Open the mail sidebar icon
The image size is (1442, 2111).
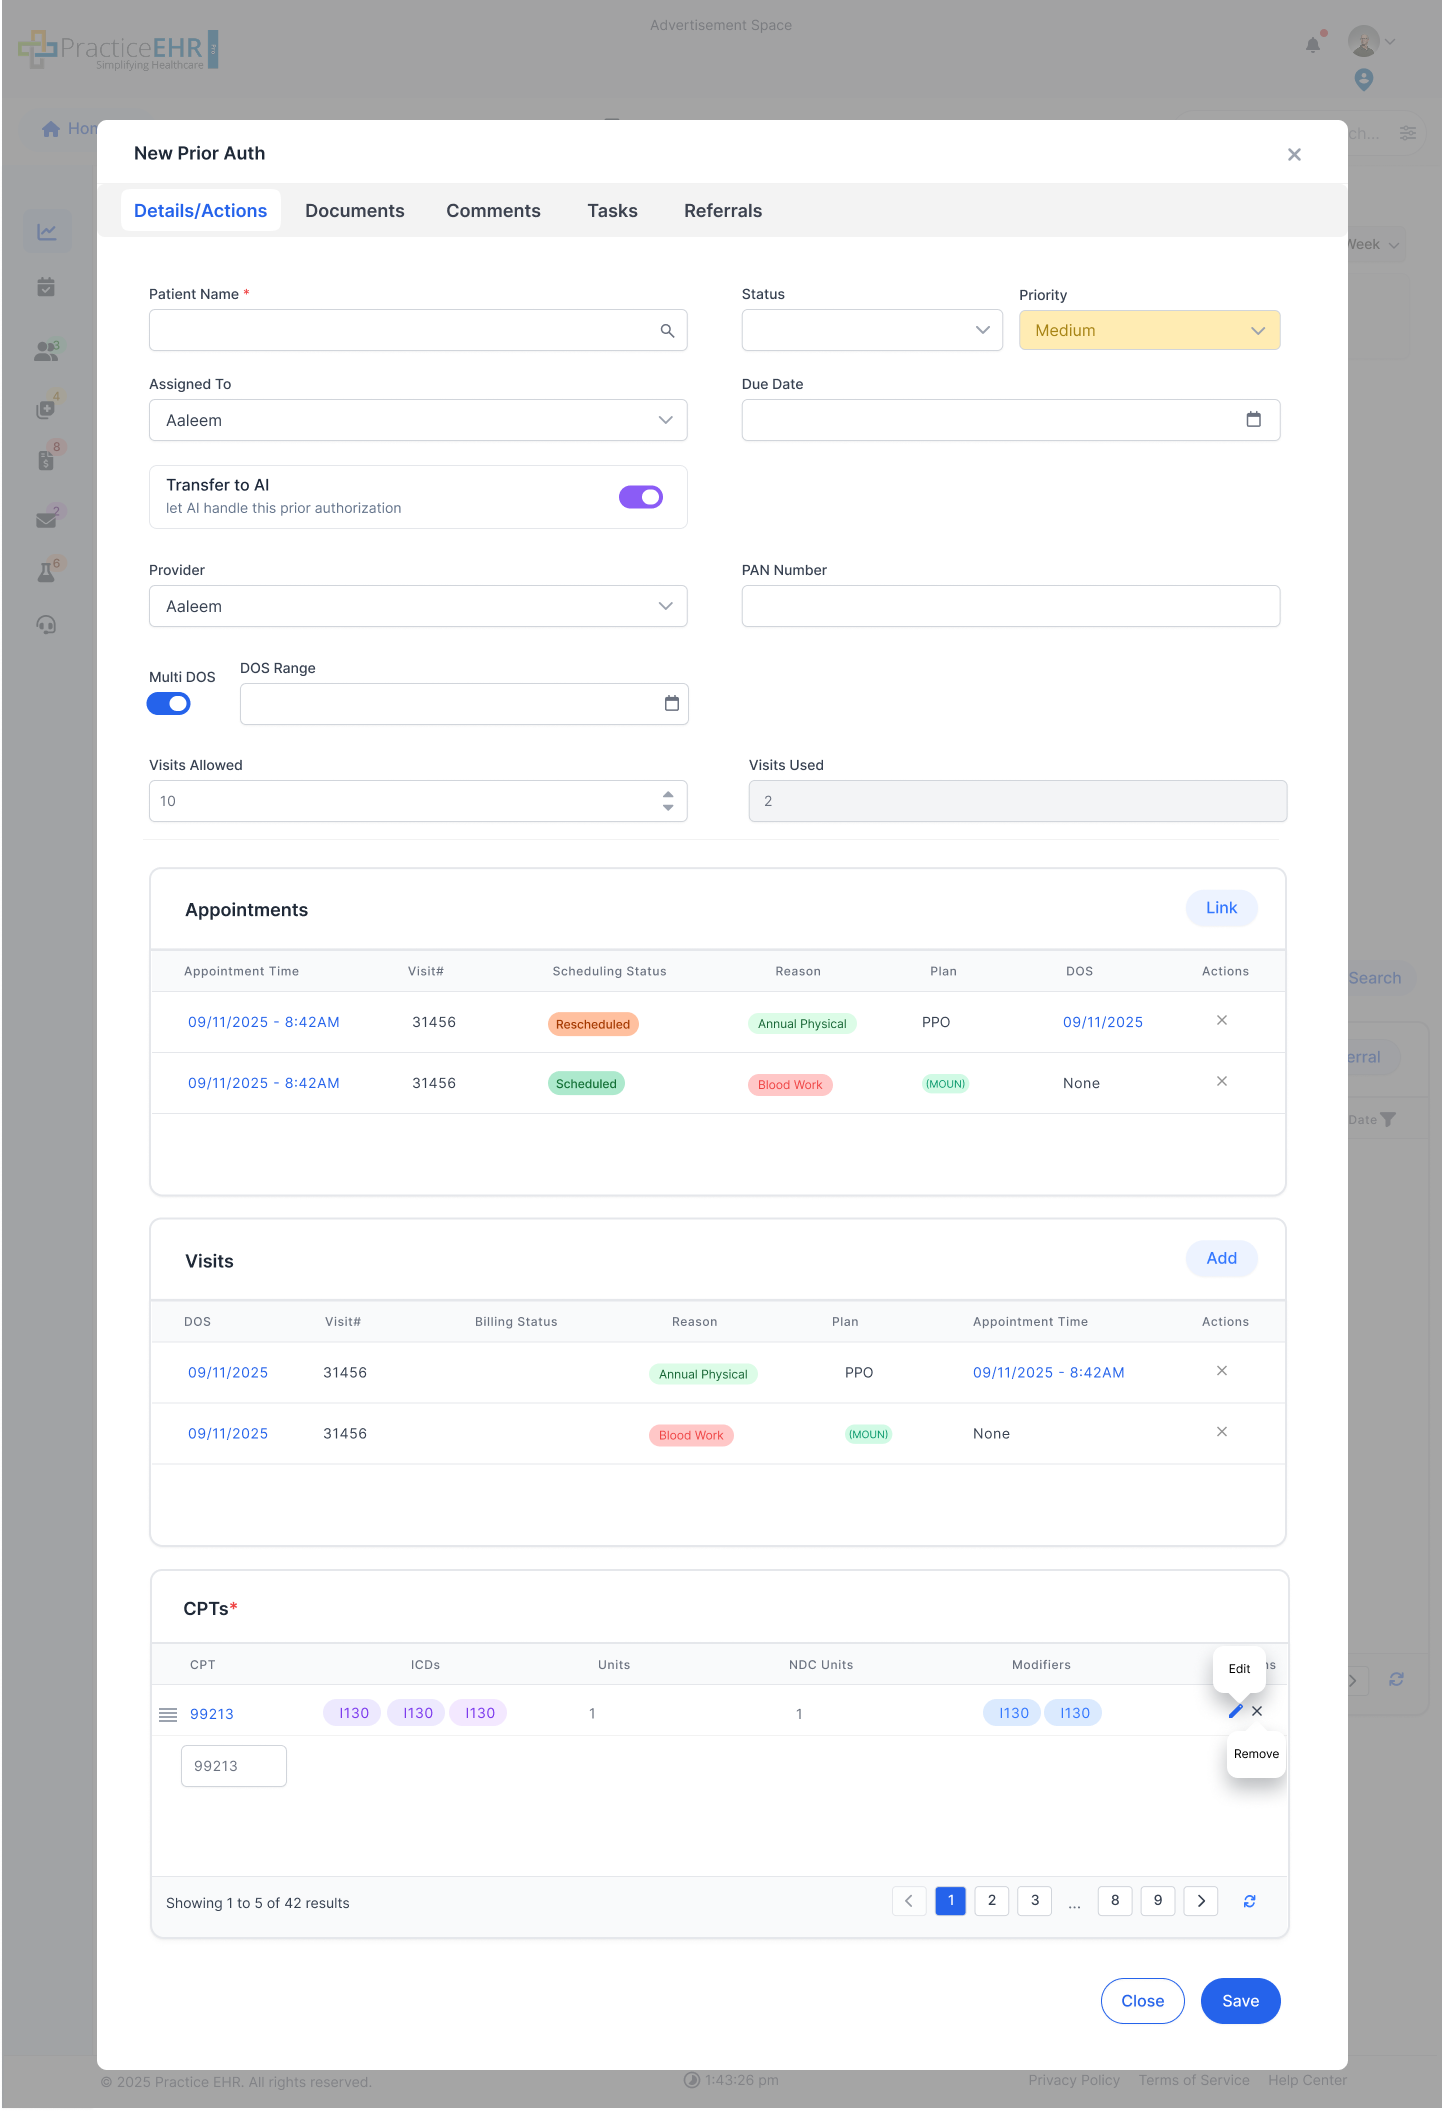pyautogui.click(x=47, y=519)
